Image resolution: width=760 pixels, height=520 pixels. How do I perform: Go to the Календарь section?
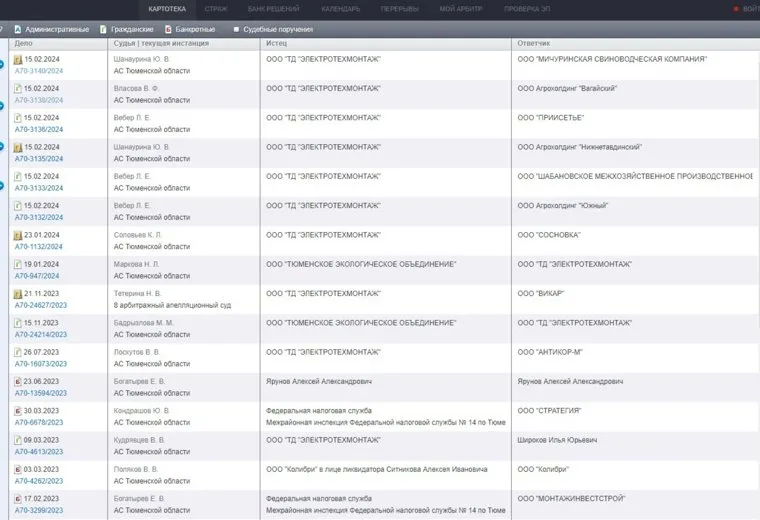tap(342, 9)
